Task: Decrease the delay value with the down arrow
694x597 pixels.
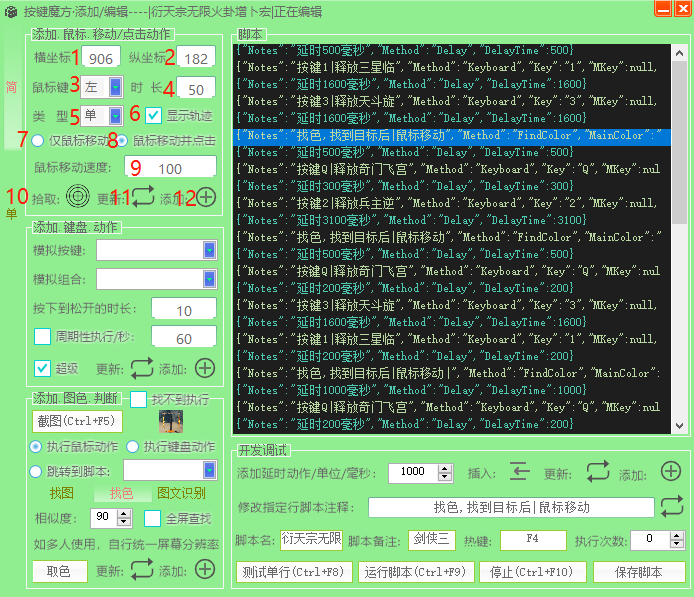Action: click(x=445, y=477)
